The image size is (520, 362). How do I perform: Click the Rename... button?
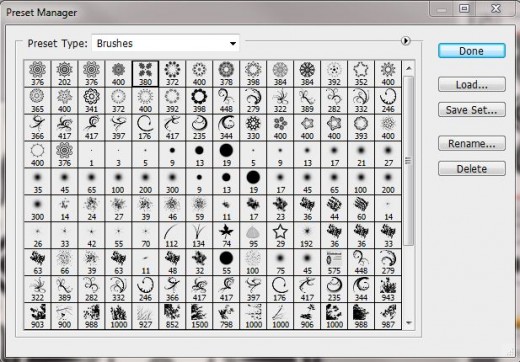point(472,144)
